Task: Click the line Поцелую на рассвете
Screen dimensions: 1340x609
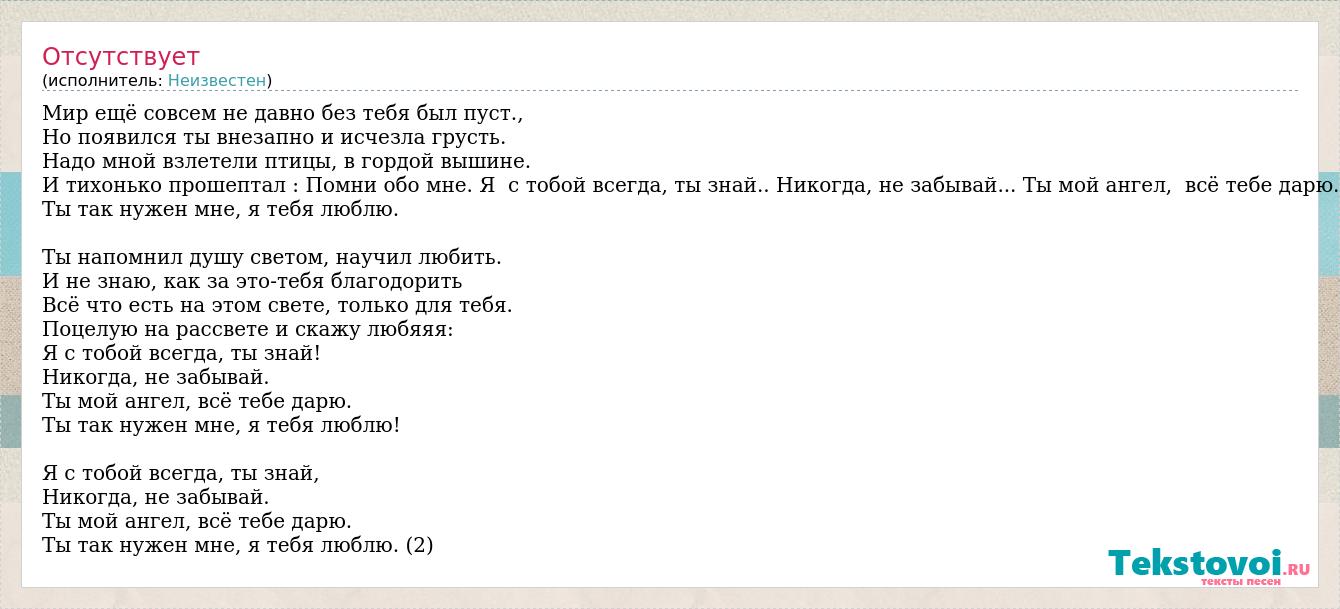Action: pyautogui.click(x=248, y=329)
